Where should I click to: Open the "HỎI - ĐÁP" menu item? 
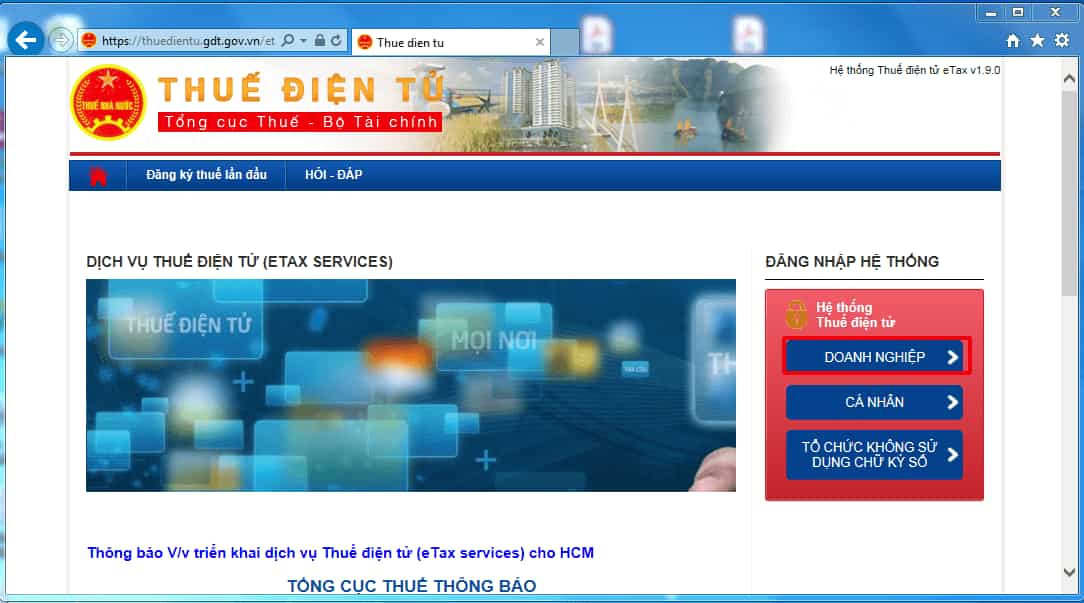[x=333, y=174]
